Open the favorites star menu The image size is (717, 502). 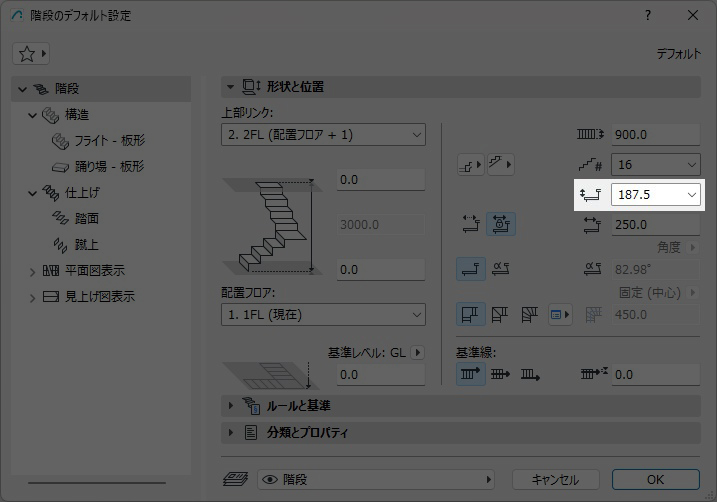[31, 52]
